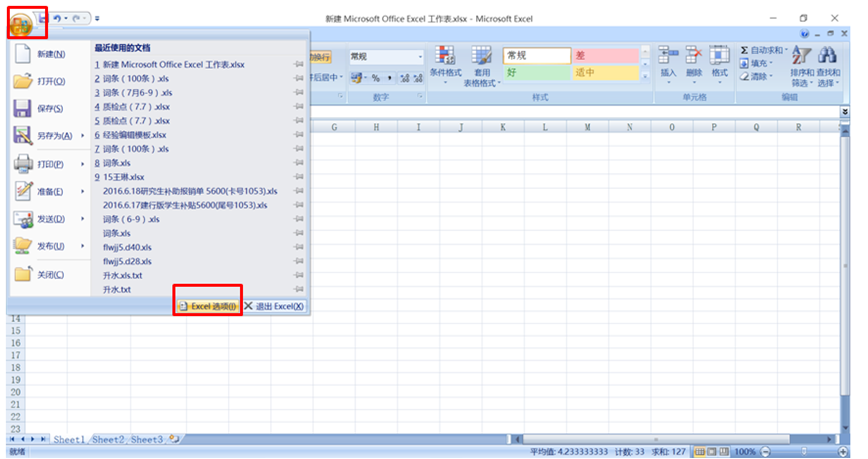Image resolution: width=868 pixels, height=459 pixels.
Task: Switch to the Sheet2 tab
Action: [108, 439]
